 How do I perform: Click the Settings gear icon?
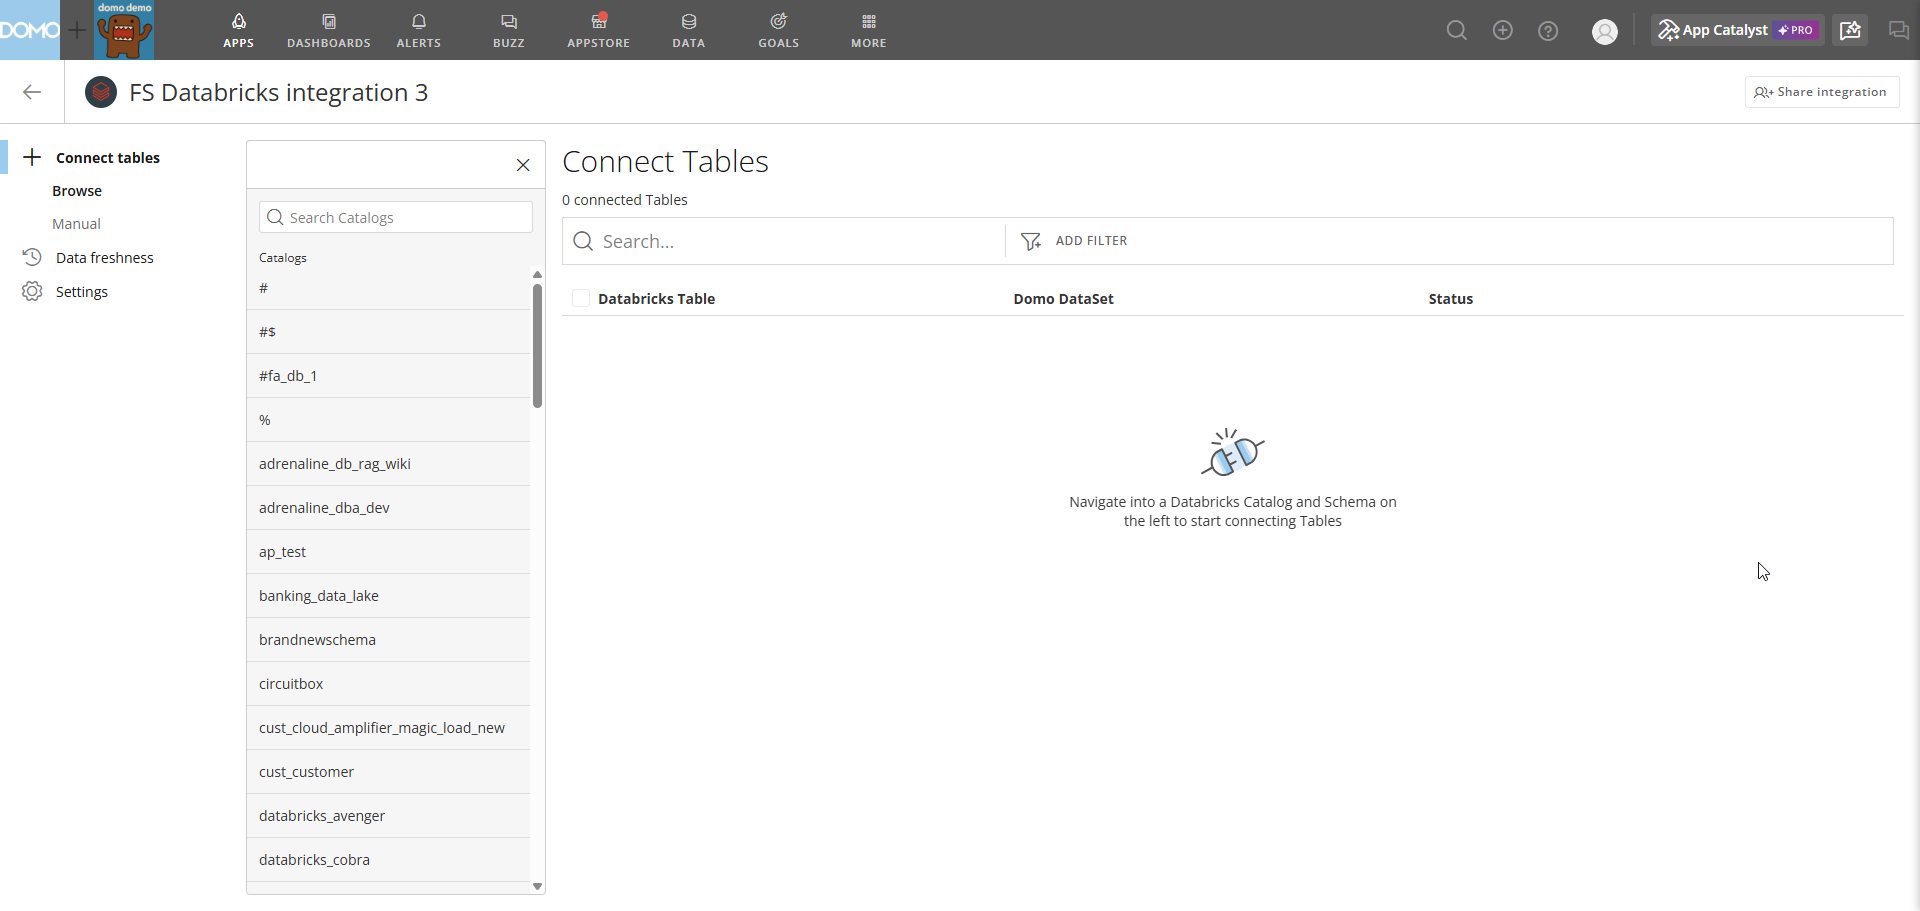32,291
